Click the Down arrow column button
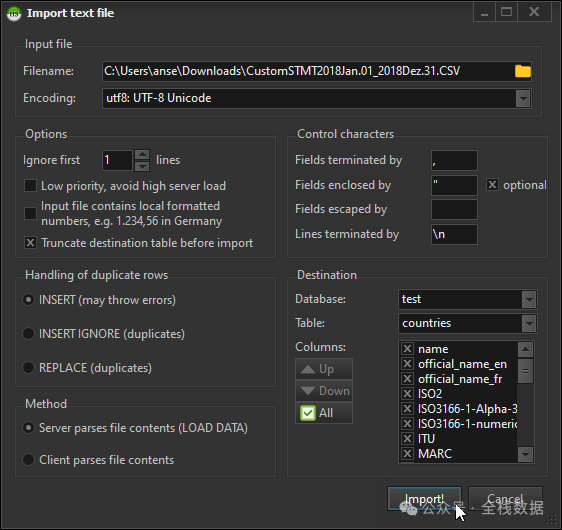Image resolution: width=562 pixels, height=530 pixels. point(324,391)
